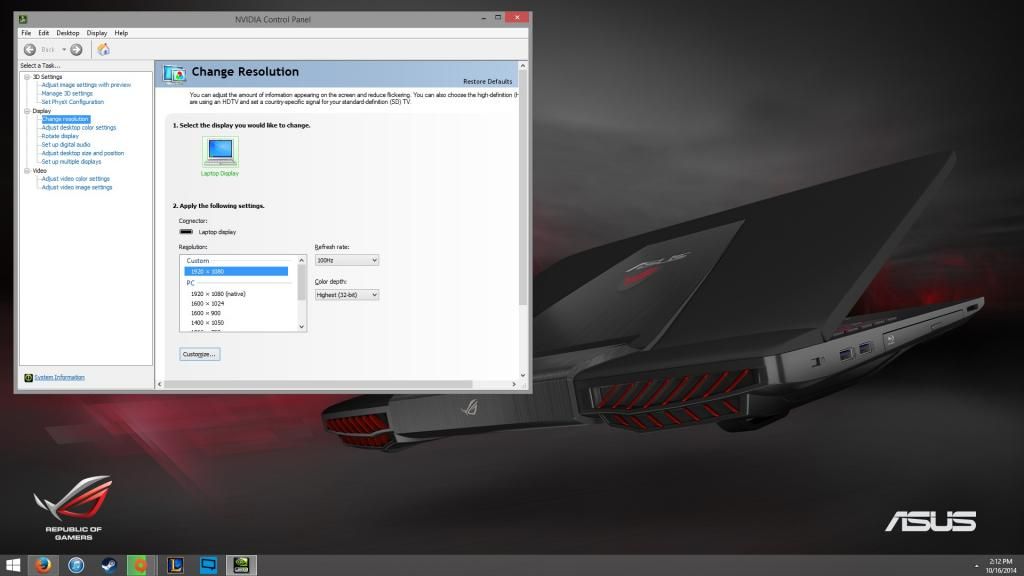This screenshot has height=576, width=1024.
Task: Open the Refresh rate dropdown
Action: coord(347,260)
